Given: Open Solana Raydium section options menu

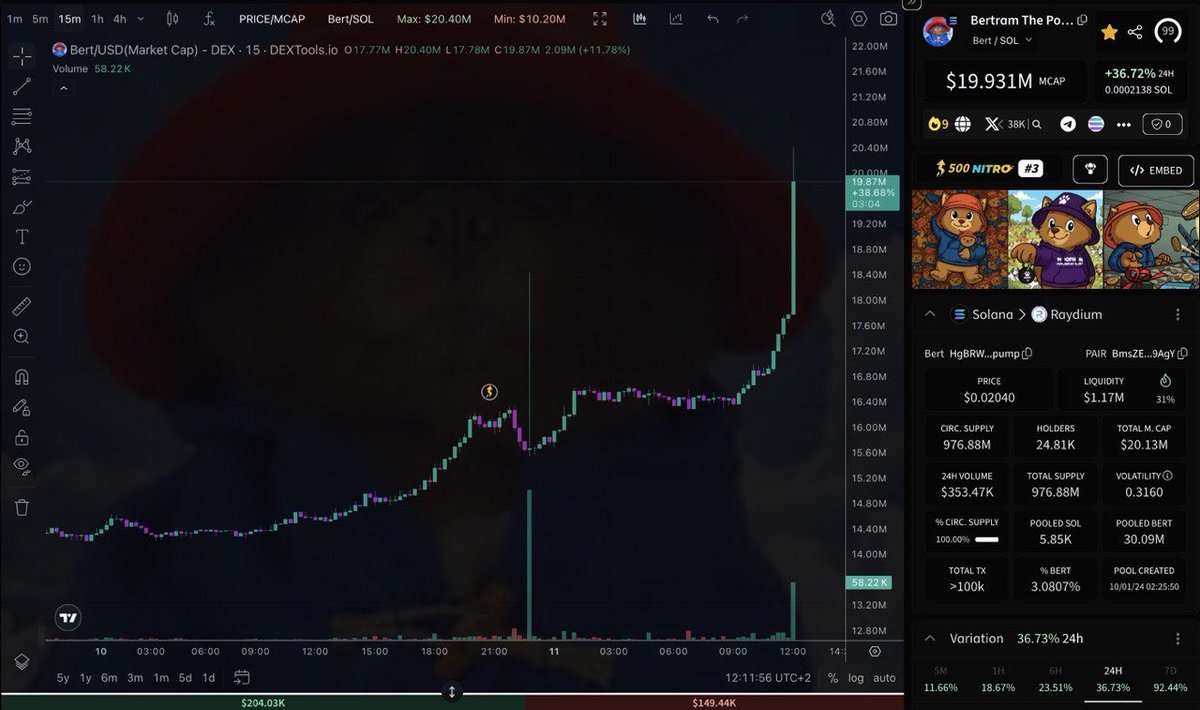Looking at the screenshot, I should [1177, 314].
